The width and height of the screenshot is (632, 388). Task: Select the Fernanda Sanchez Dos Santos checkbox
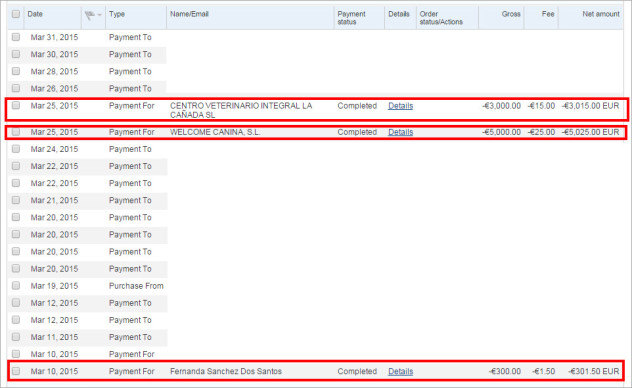point(16,371)
